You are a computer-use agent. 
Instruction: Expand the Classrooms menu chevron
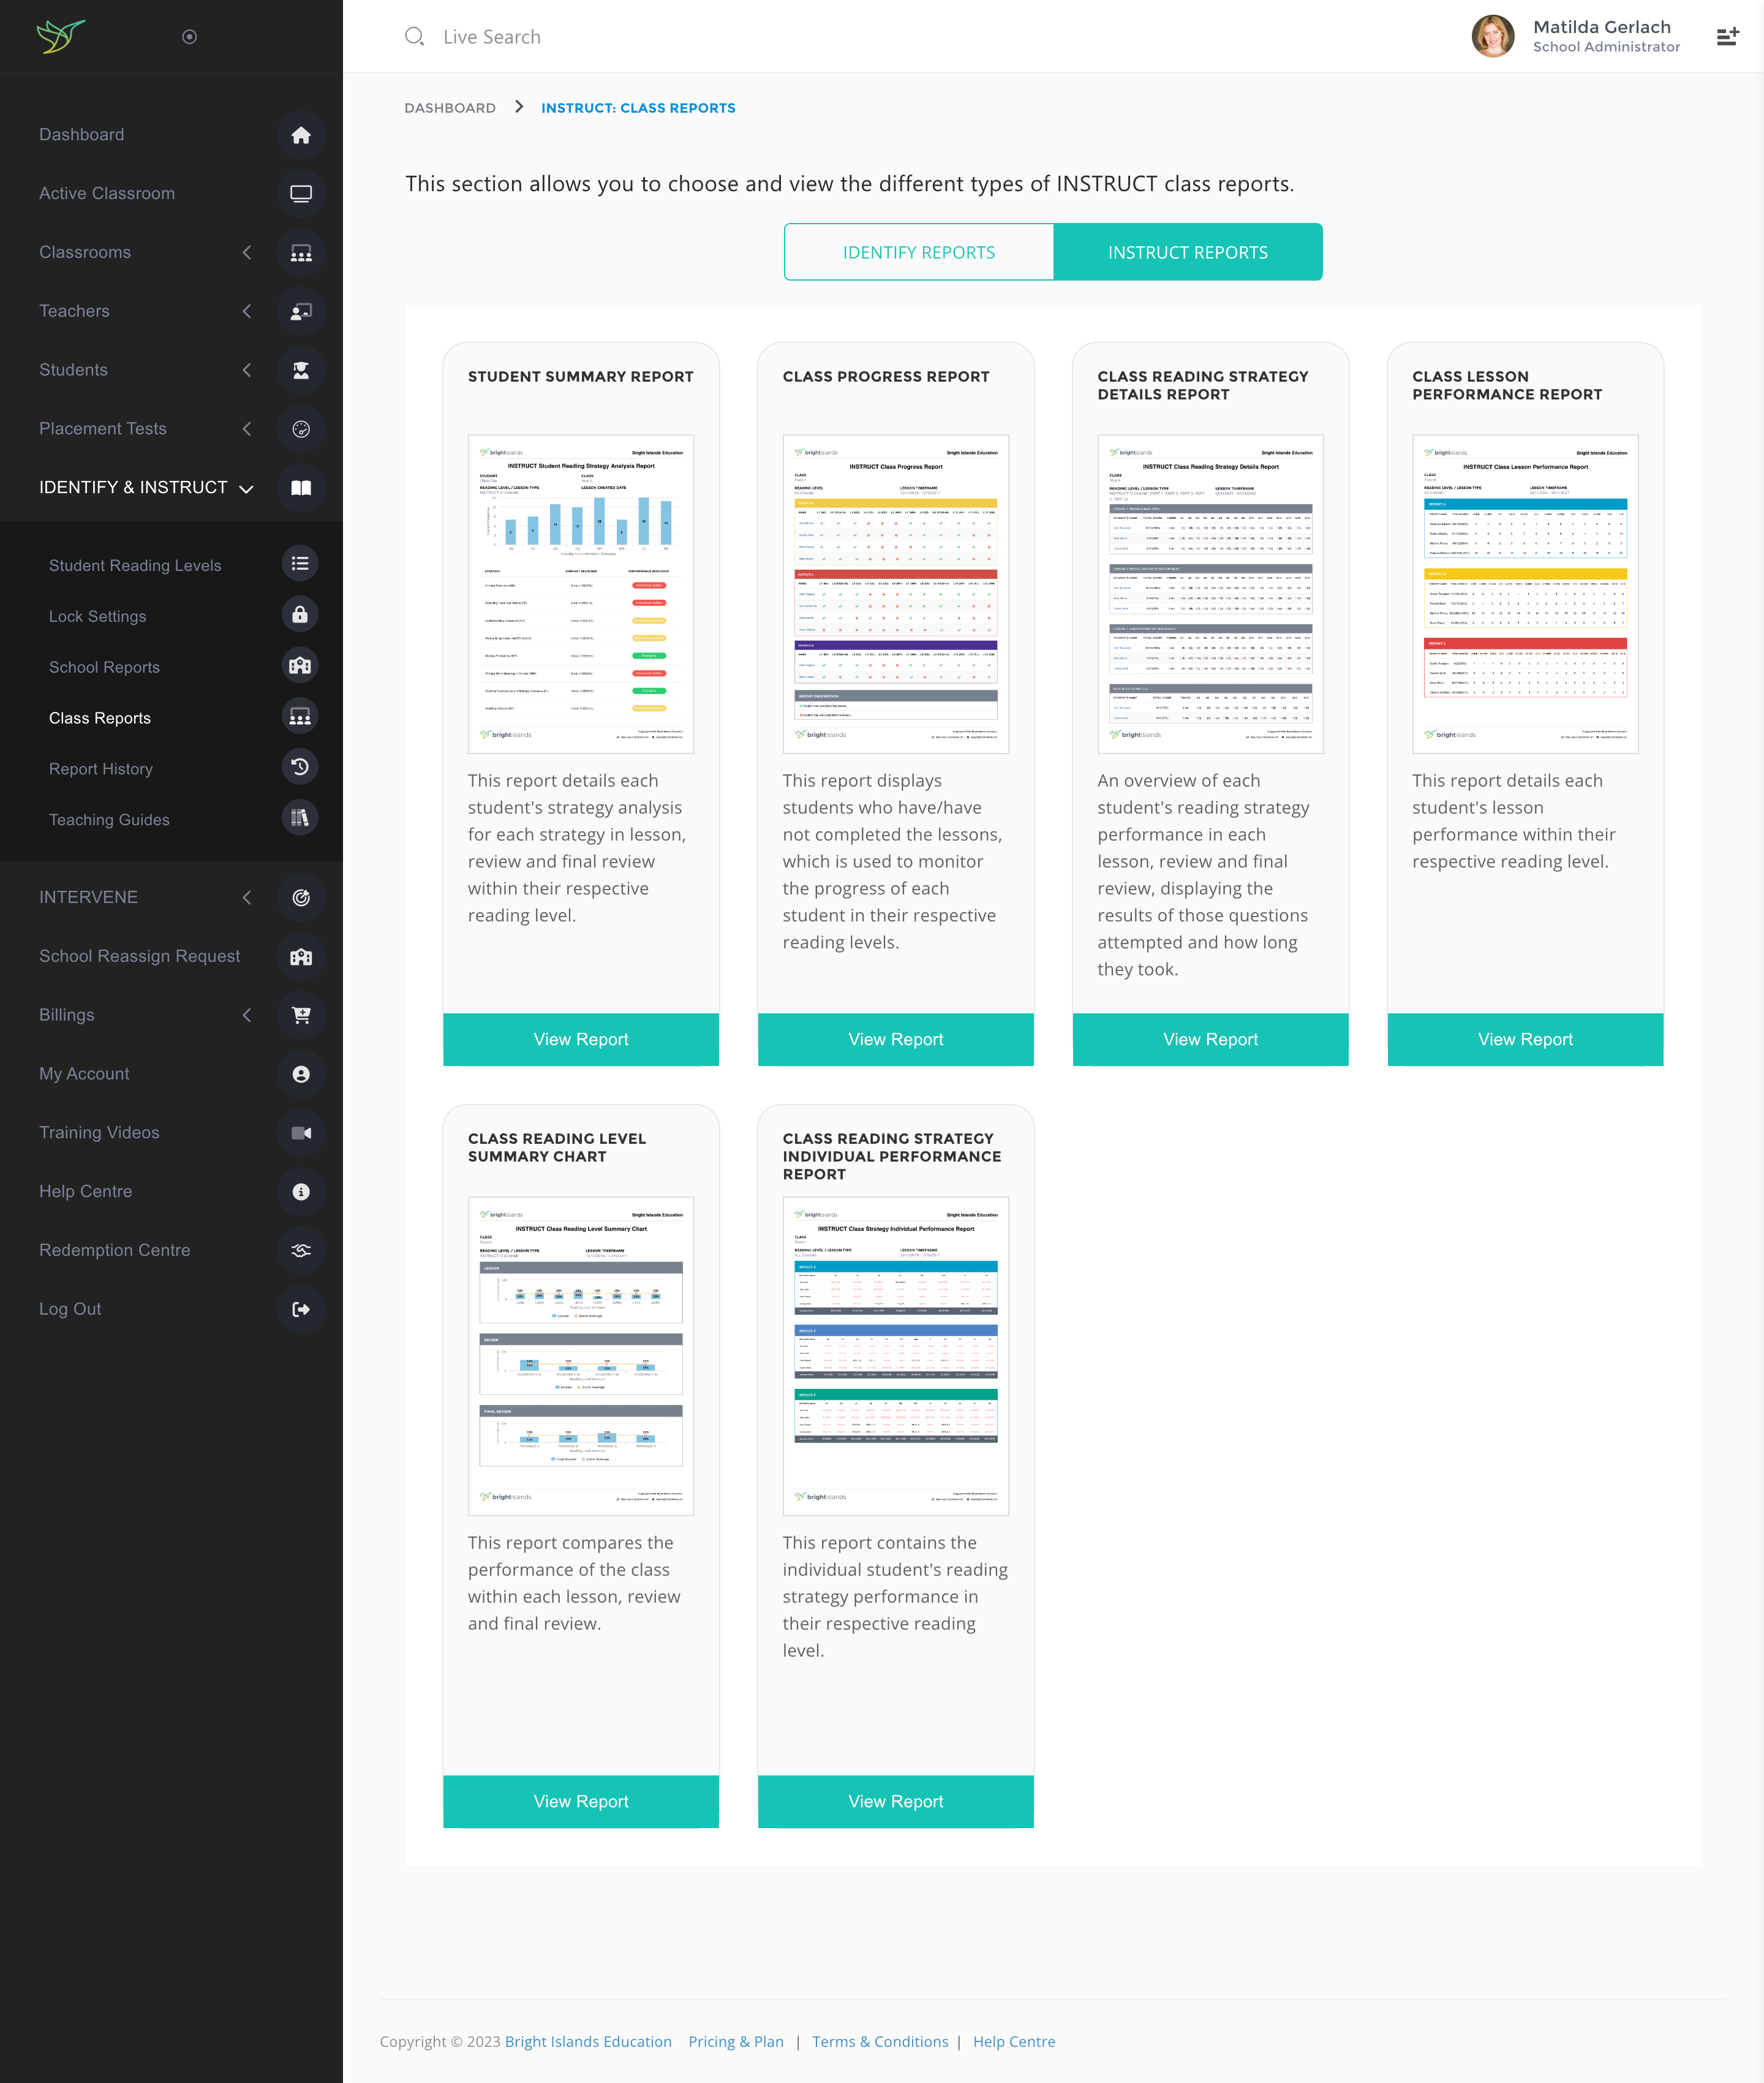(x=247, y=252)
